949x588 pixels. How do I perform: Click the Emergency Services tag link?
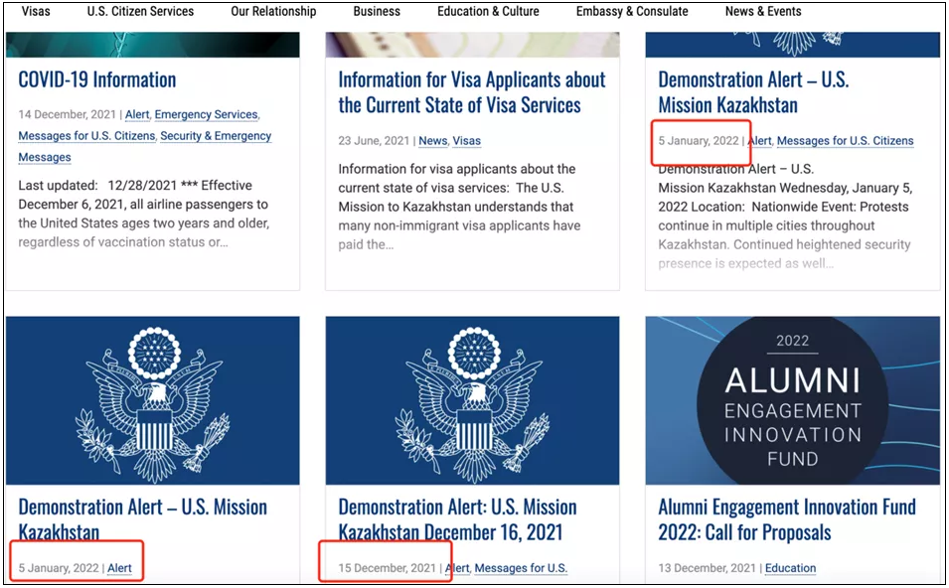(x=206, y=114)
